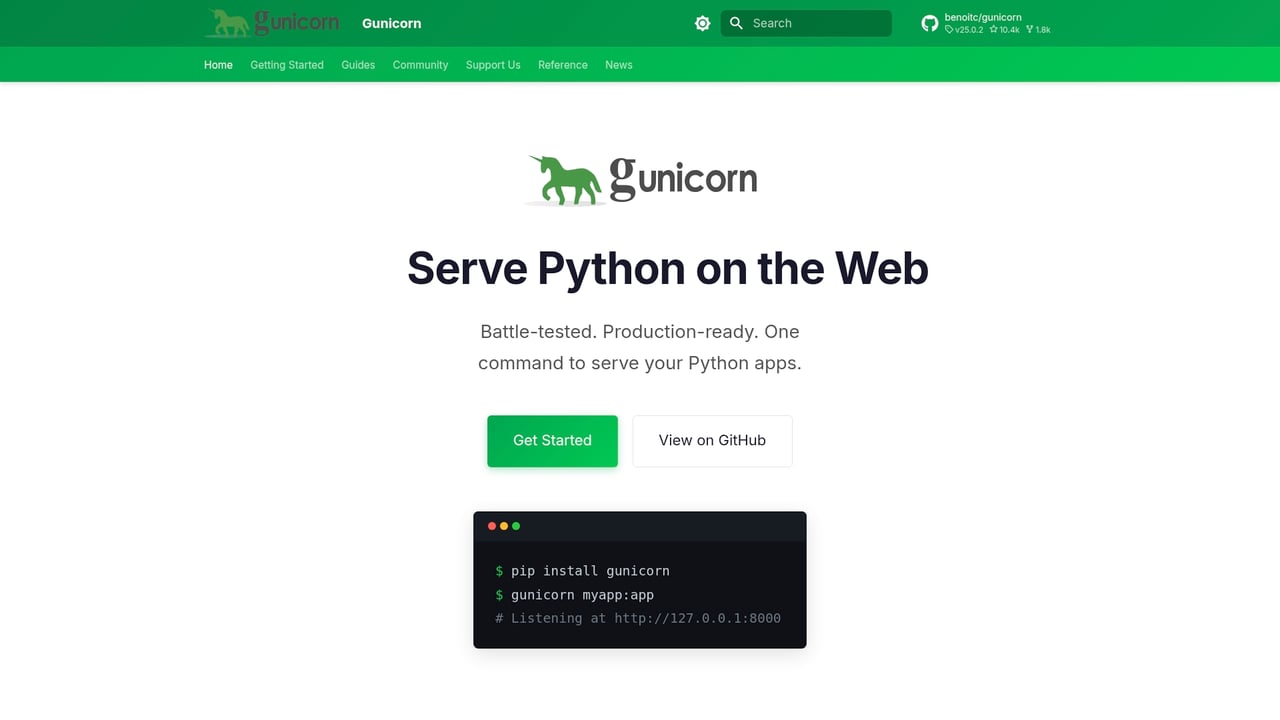Switch to the Getting Started tab
The width and height of the screenshot is (1280, 720).
point(287,64)
